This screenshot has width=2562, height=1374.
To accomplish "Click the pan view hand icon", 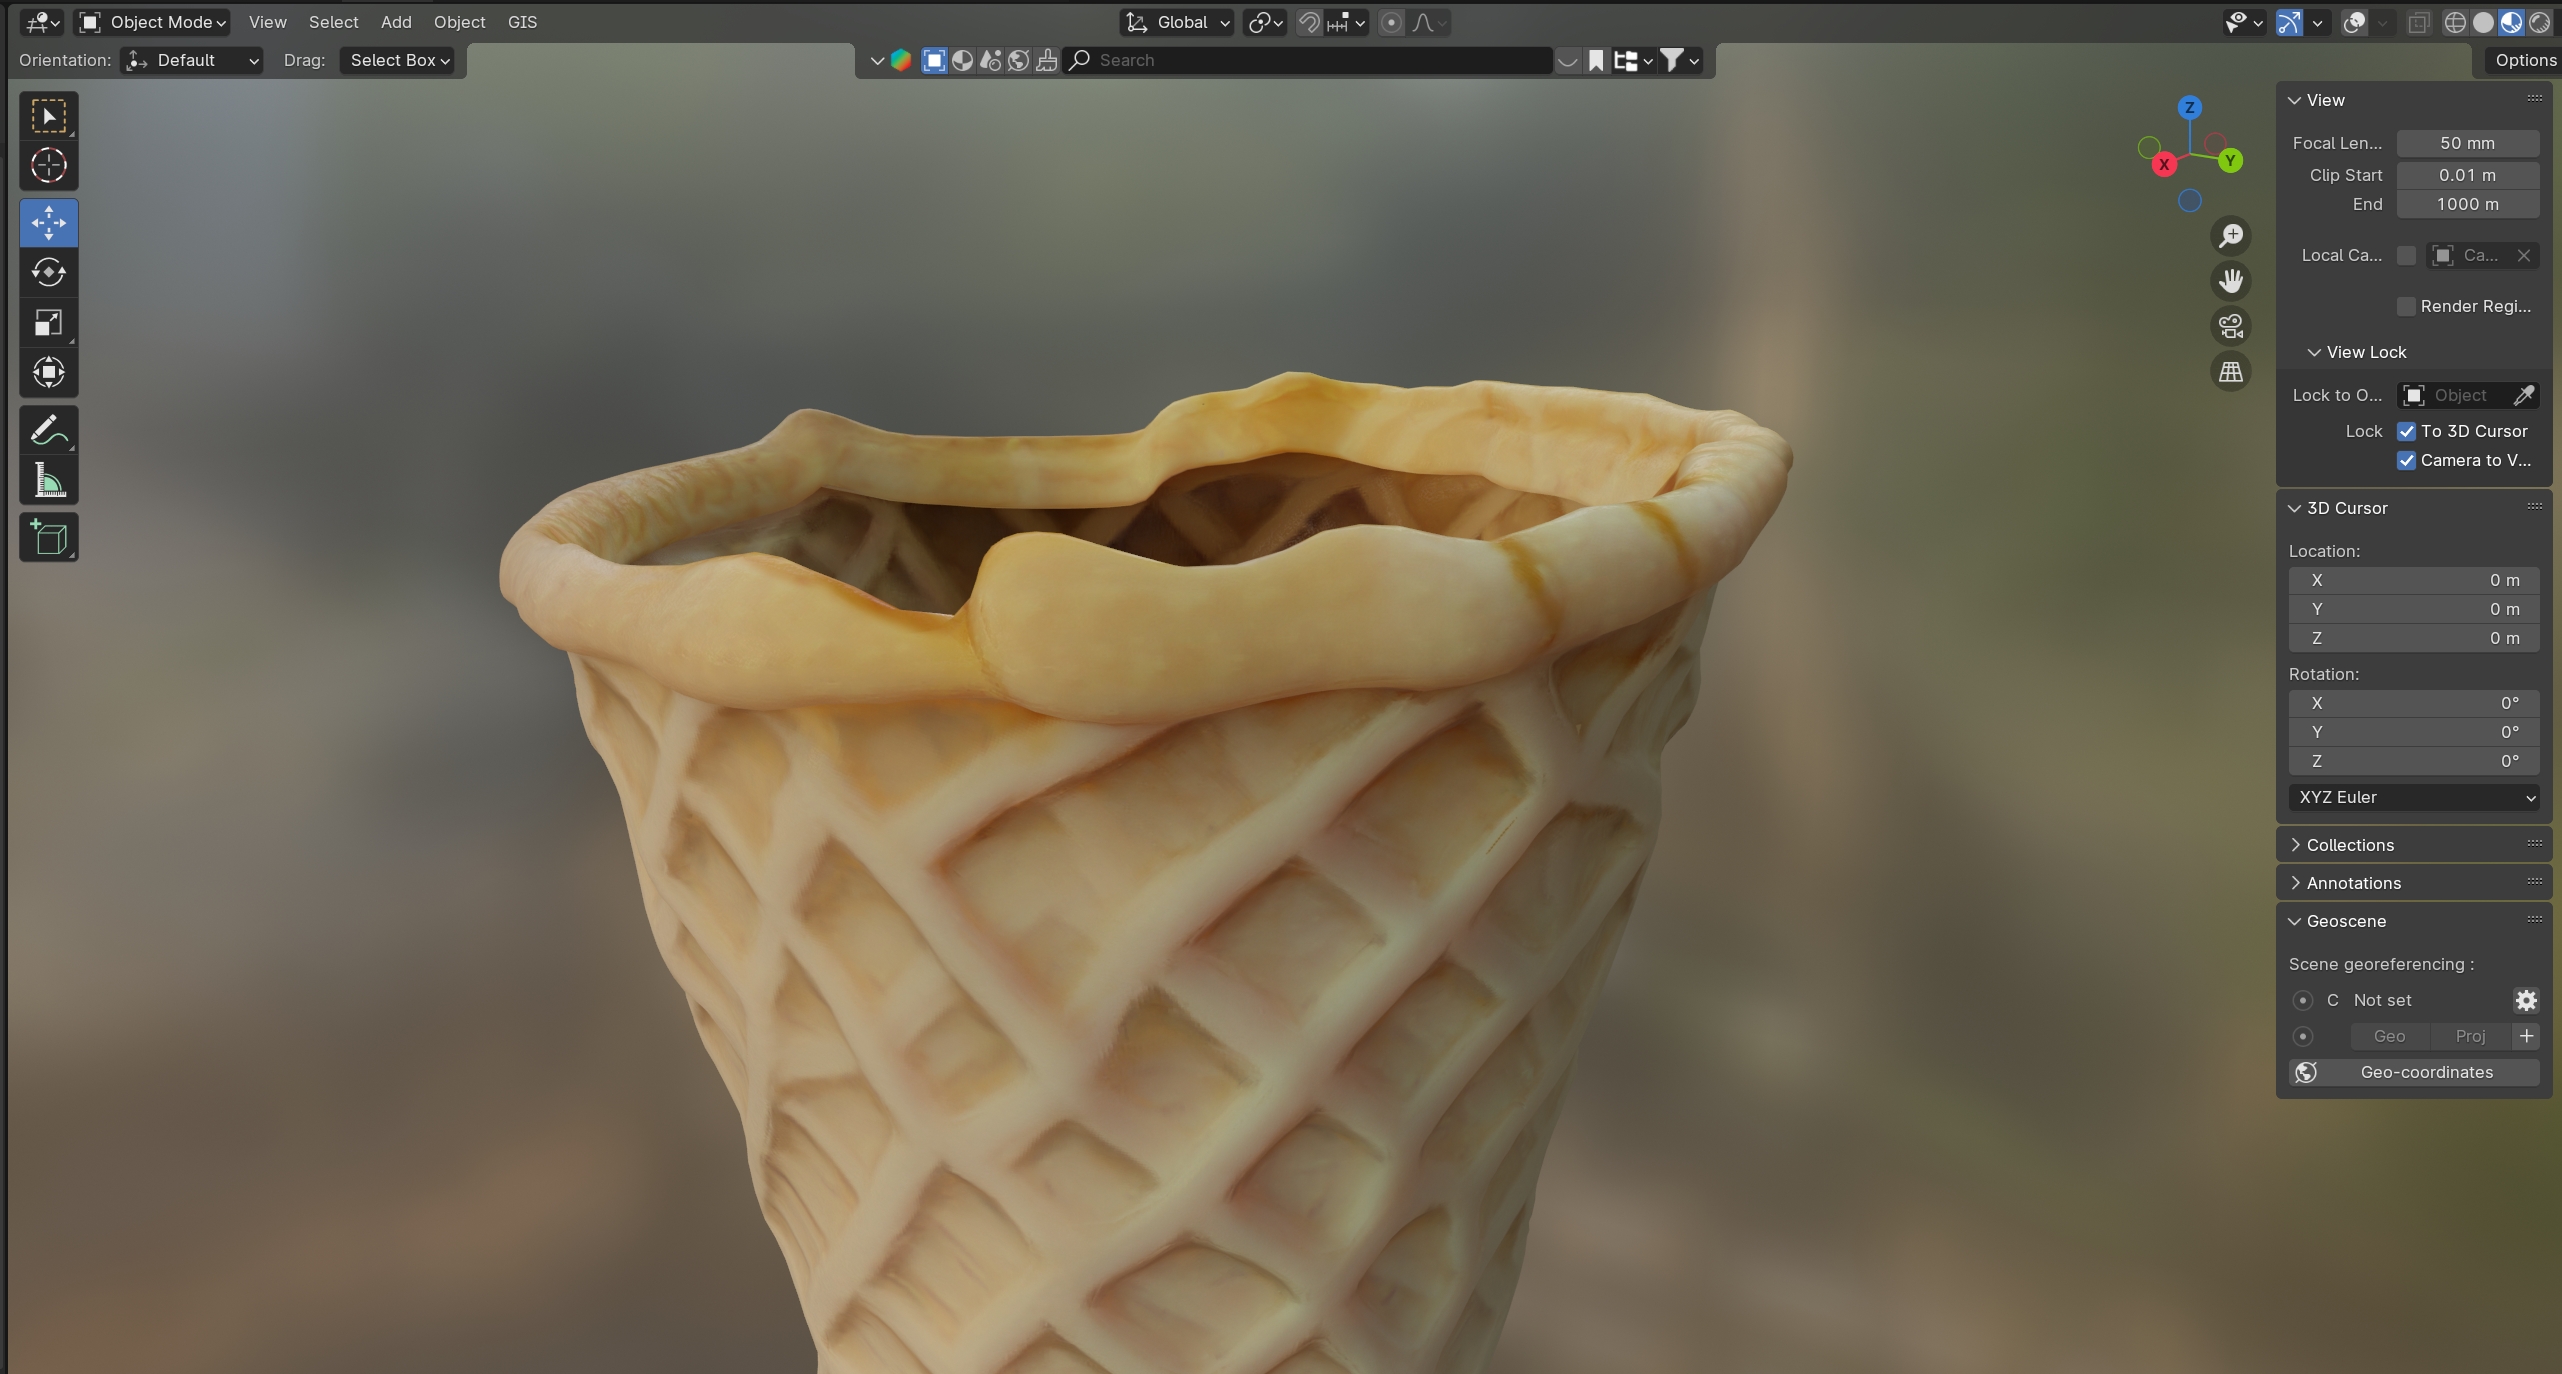I will click(x=2230, y=281).
